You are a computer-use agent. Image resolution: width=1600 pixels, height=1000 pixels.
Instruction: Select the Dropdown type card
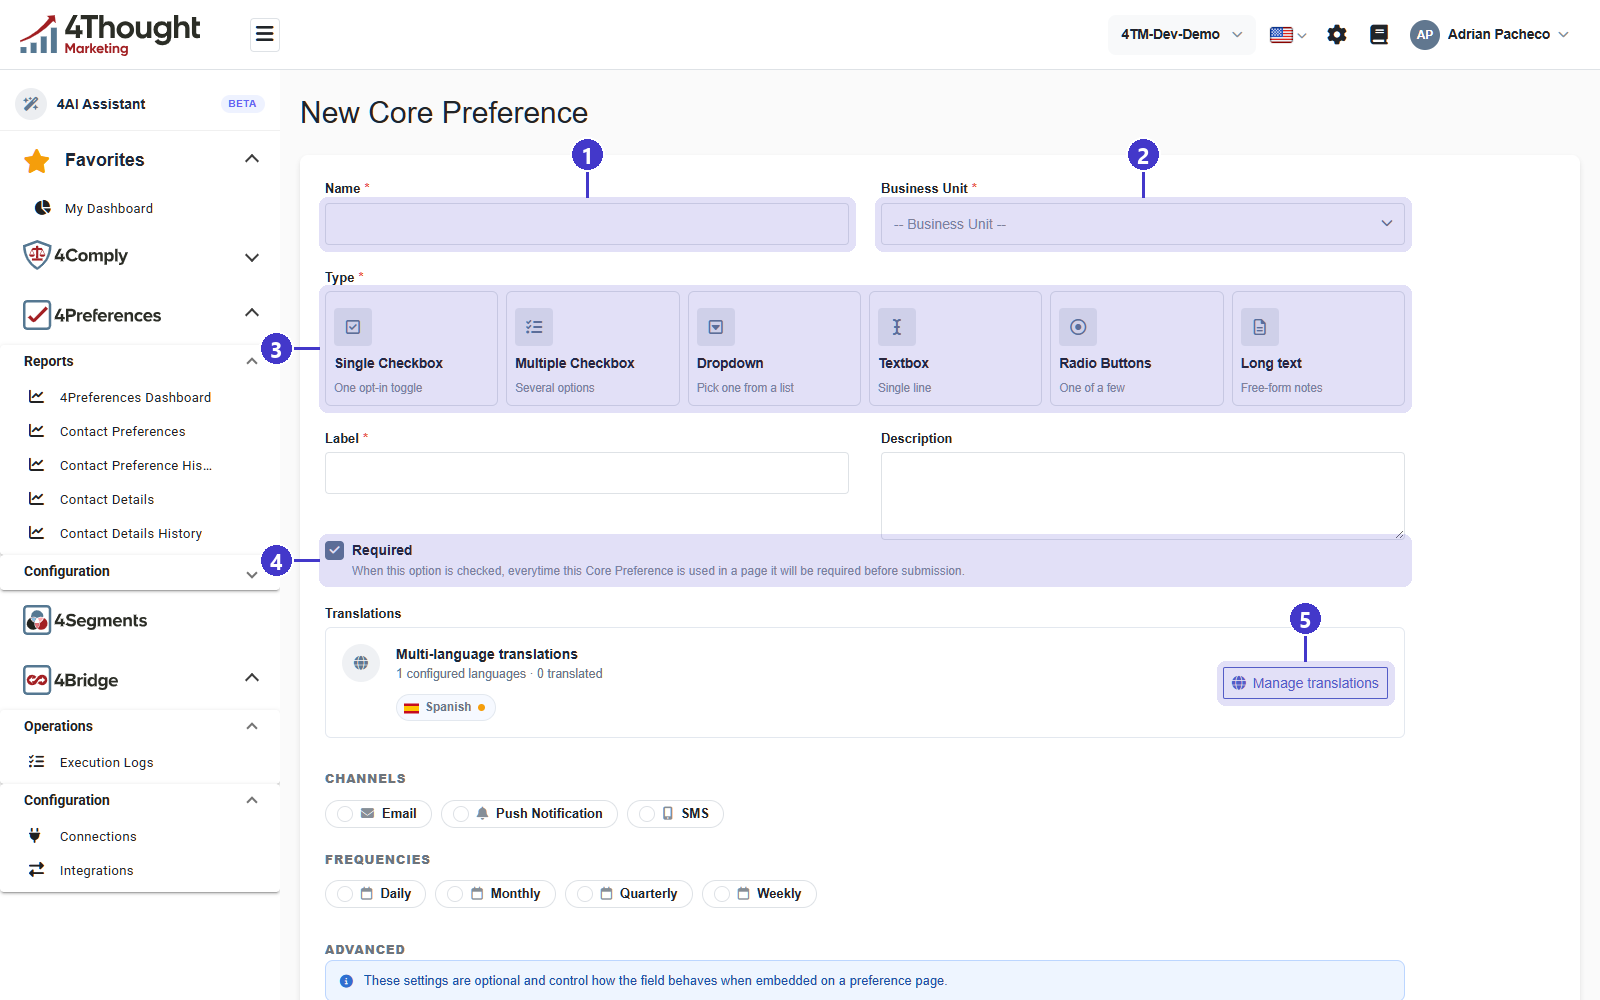point(774,348)
